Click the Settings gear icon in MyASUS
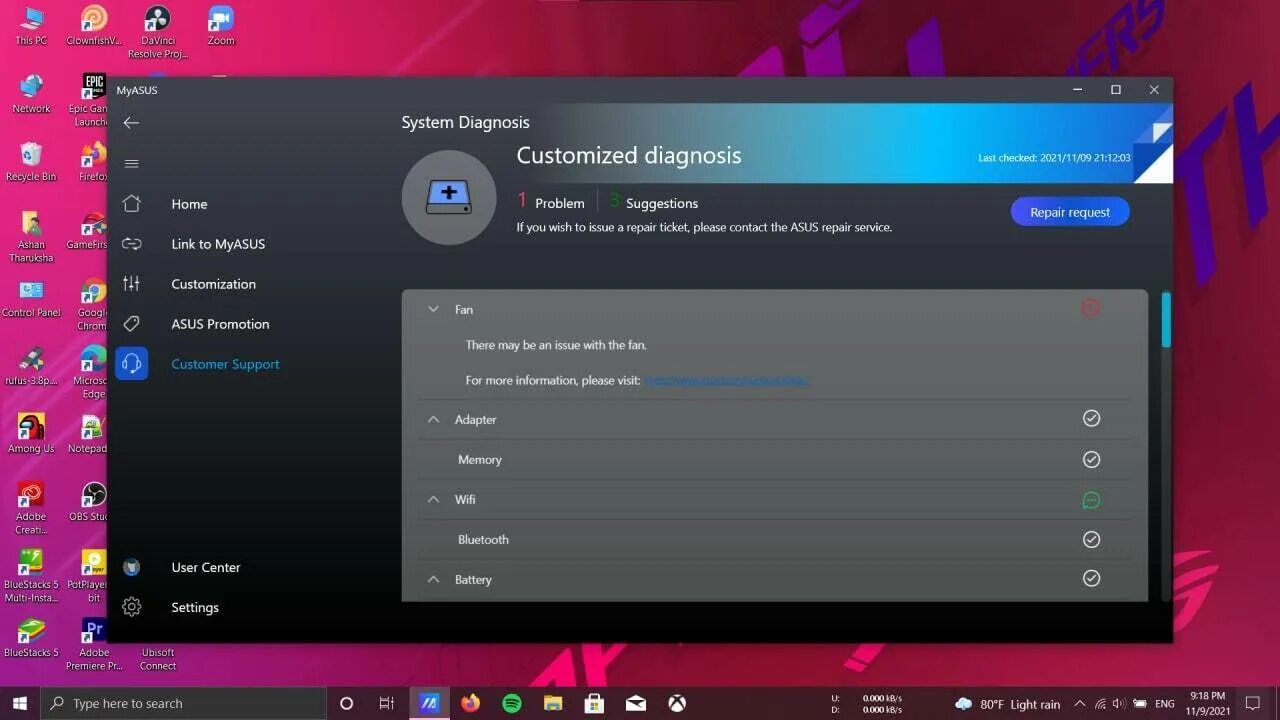 (131, 607)
